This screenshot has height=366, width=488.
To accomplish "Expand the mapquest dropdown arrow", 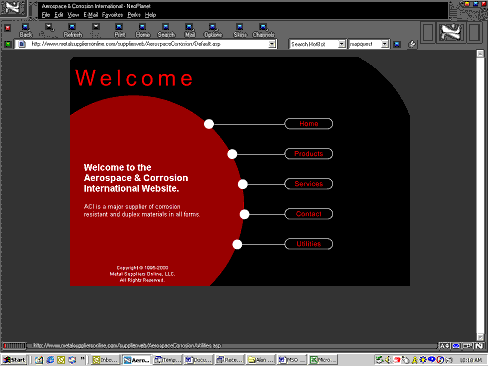I will (385, 44).
